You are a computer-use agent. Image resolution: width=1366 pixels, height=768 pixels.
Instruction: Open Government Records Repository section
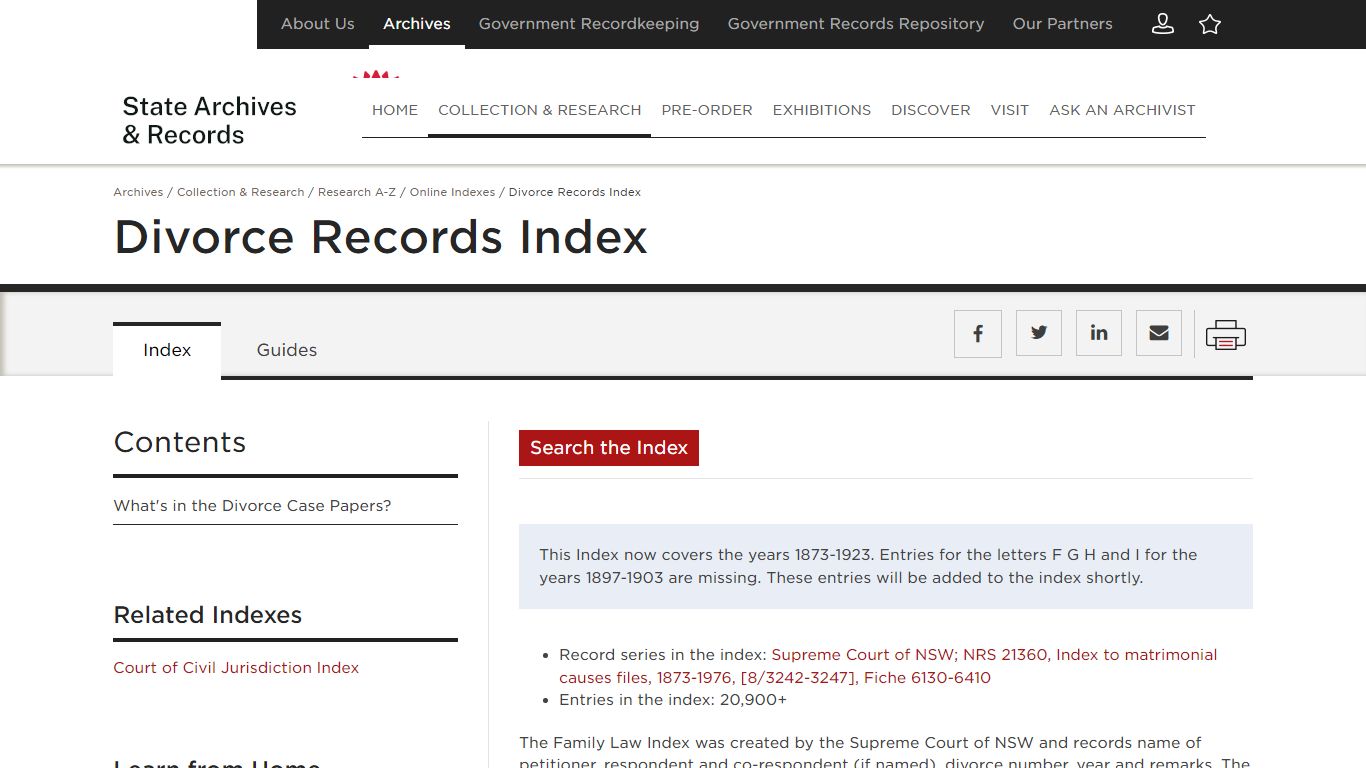[x=856, y=24]
